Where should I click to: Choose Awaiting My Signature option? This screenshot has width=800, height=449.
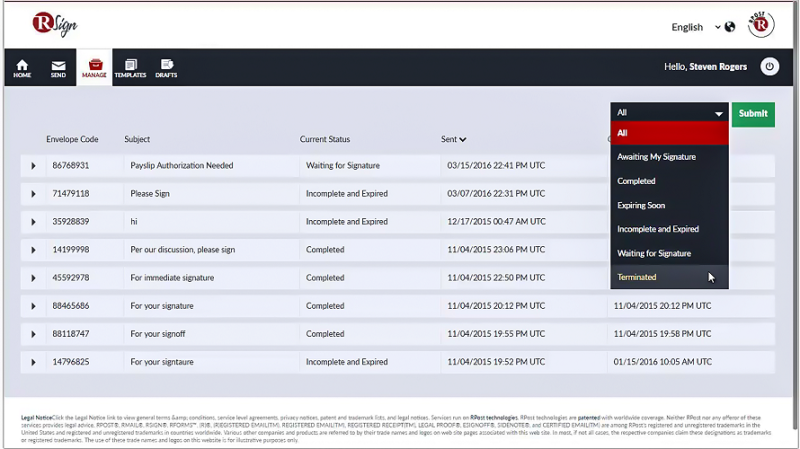coord(669,157)
